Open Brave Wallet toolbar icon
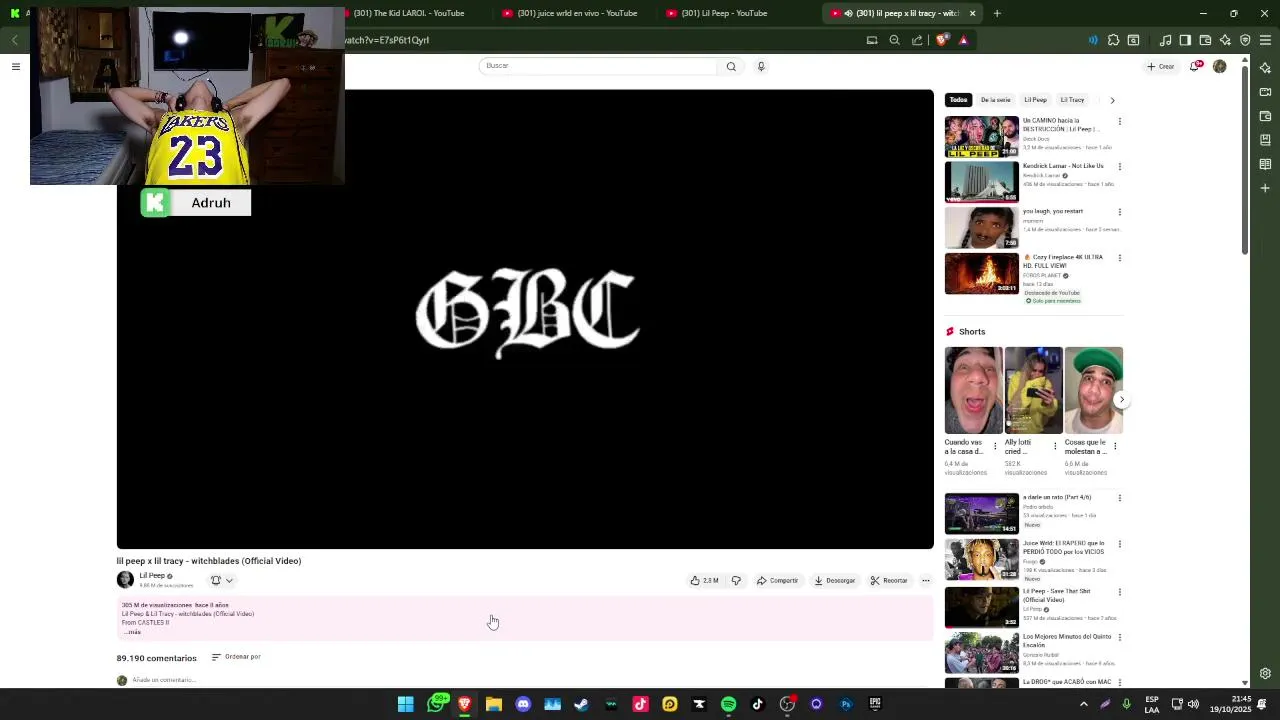 [1205, 40]
